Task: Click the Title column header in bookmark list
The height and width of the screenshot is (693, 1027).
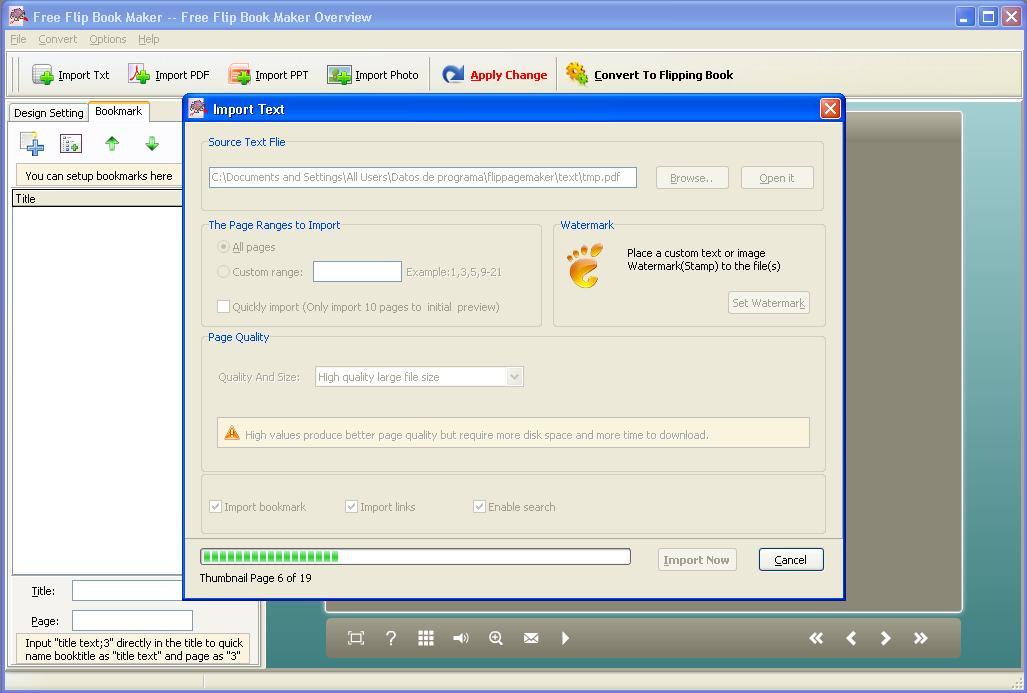Action: [x=97, y=198]
